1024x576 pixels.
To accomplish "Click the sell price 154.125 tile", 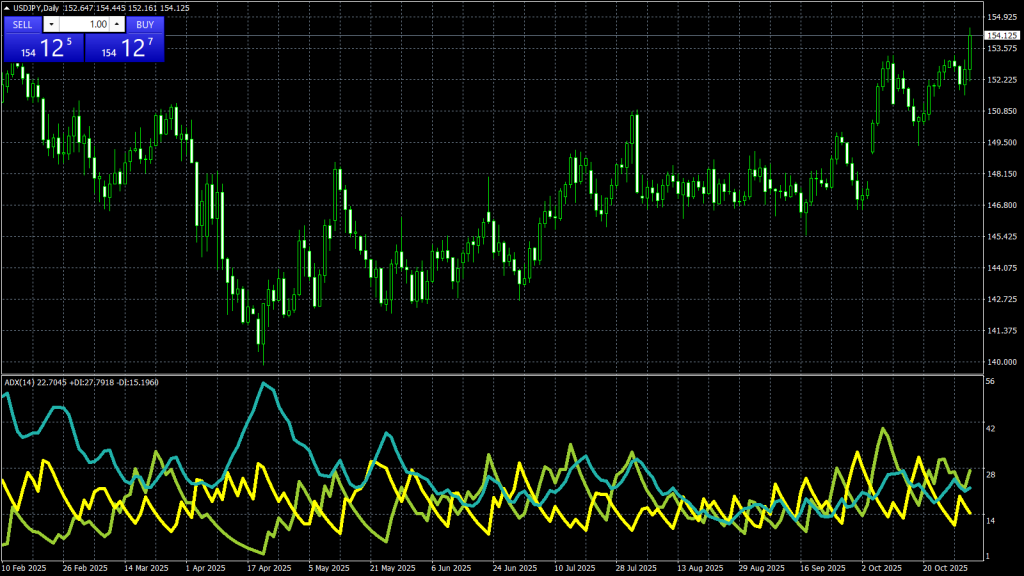I will coord(43,47).
